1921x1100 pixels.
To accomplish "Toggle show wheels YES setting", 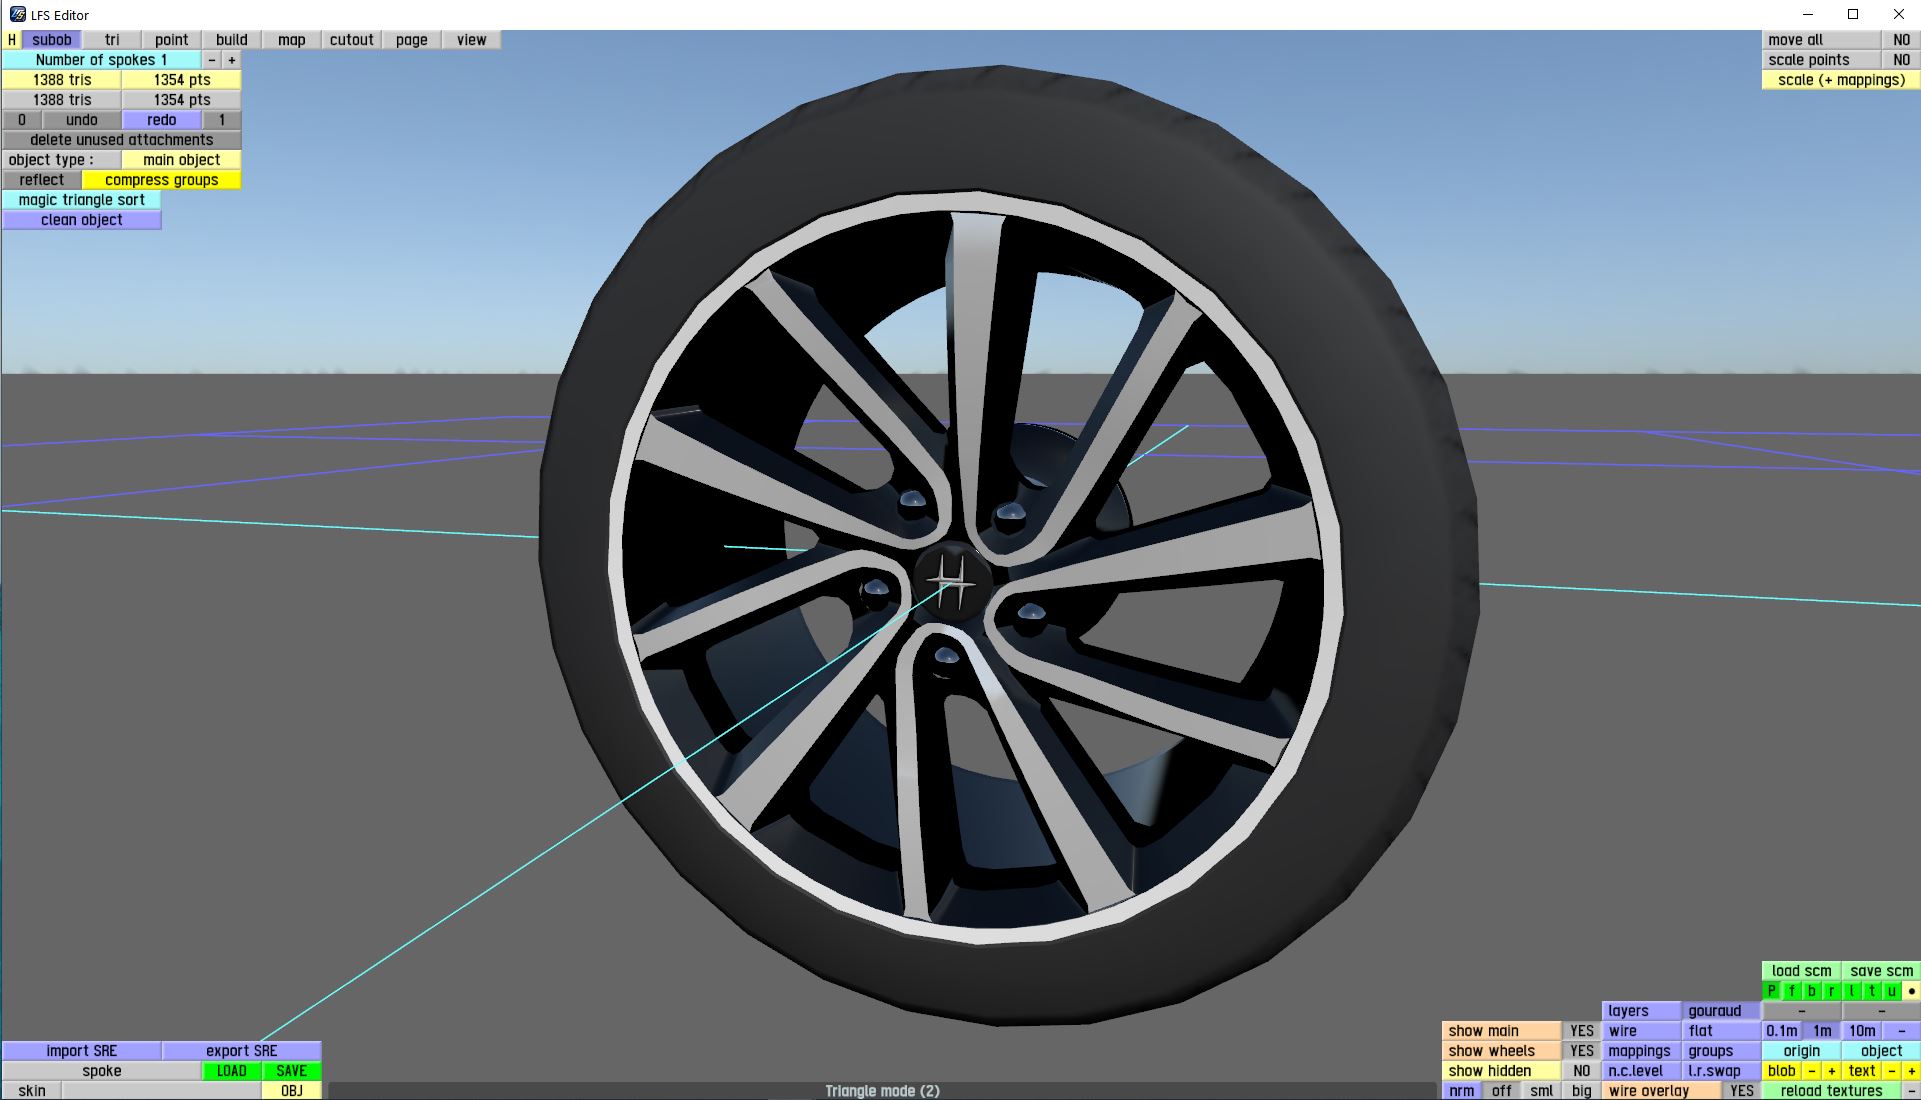I will (x=1581, y=1051).
